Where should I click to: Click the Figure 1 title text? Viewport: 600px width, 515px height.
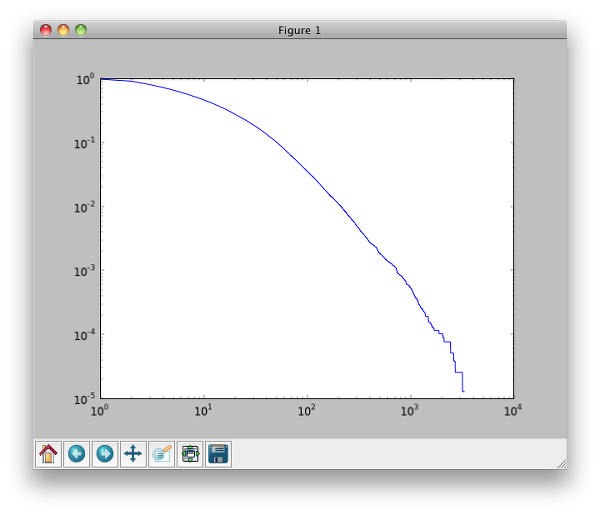(299, 30)
